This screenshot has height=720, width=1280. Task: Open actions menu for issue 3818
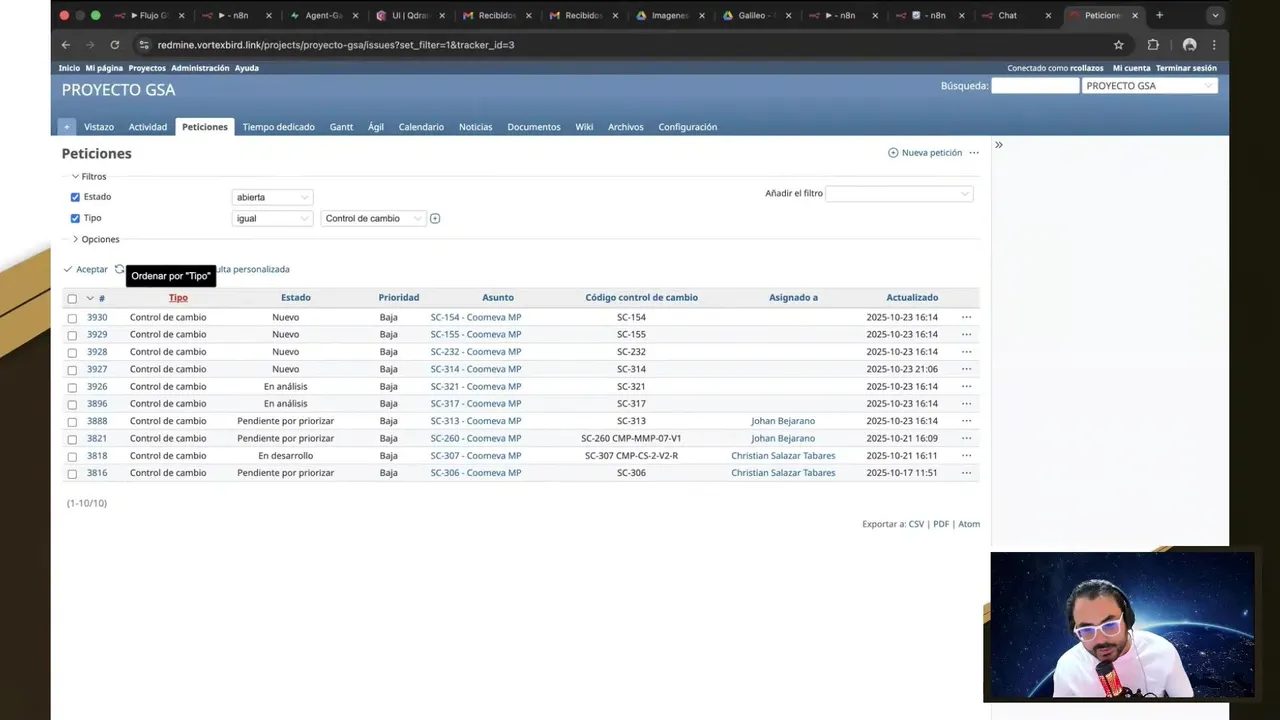(966, 456)
